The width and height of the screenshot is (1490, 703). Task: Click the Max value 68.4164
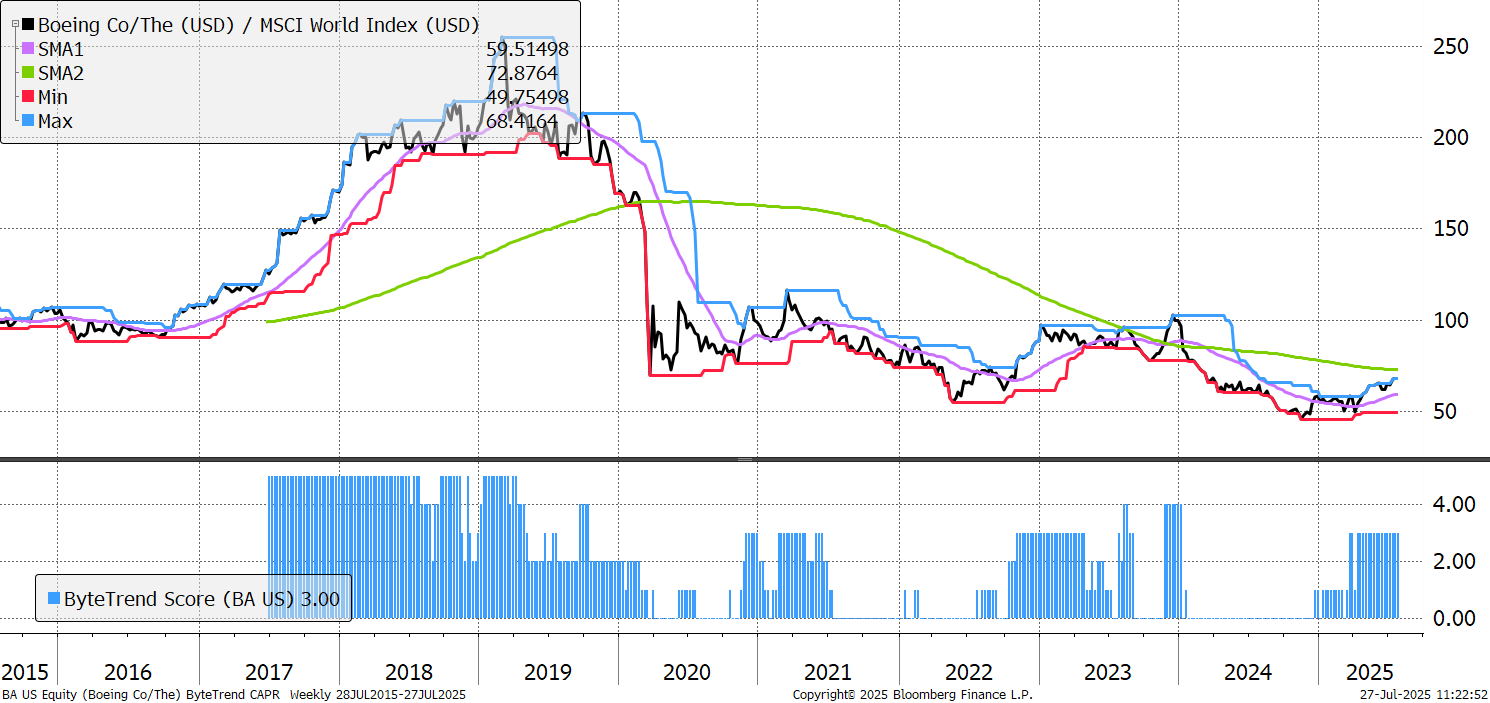click(522, 121)
